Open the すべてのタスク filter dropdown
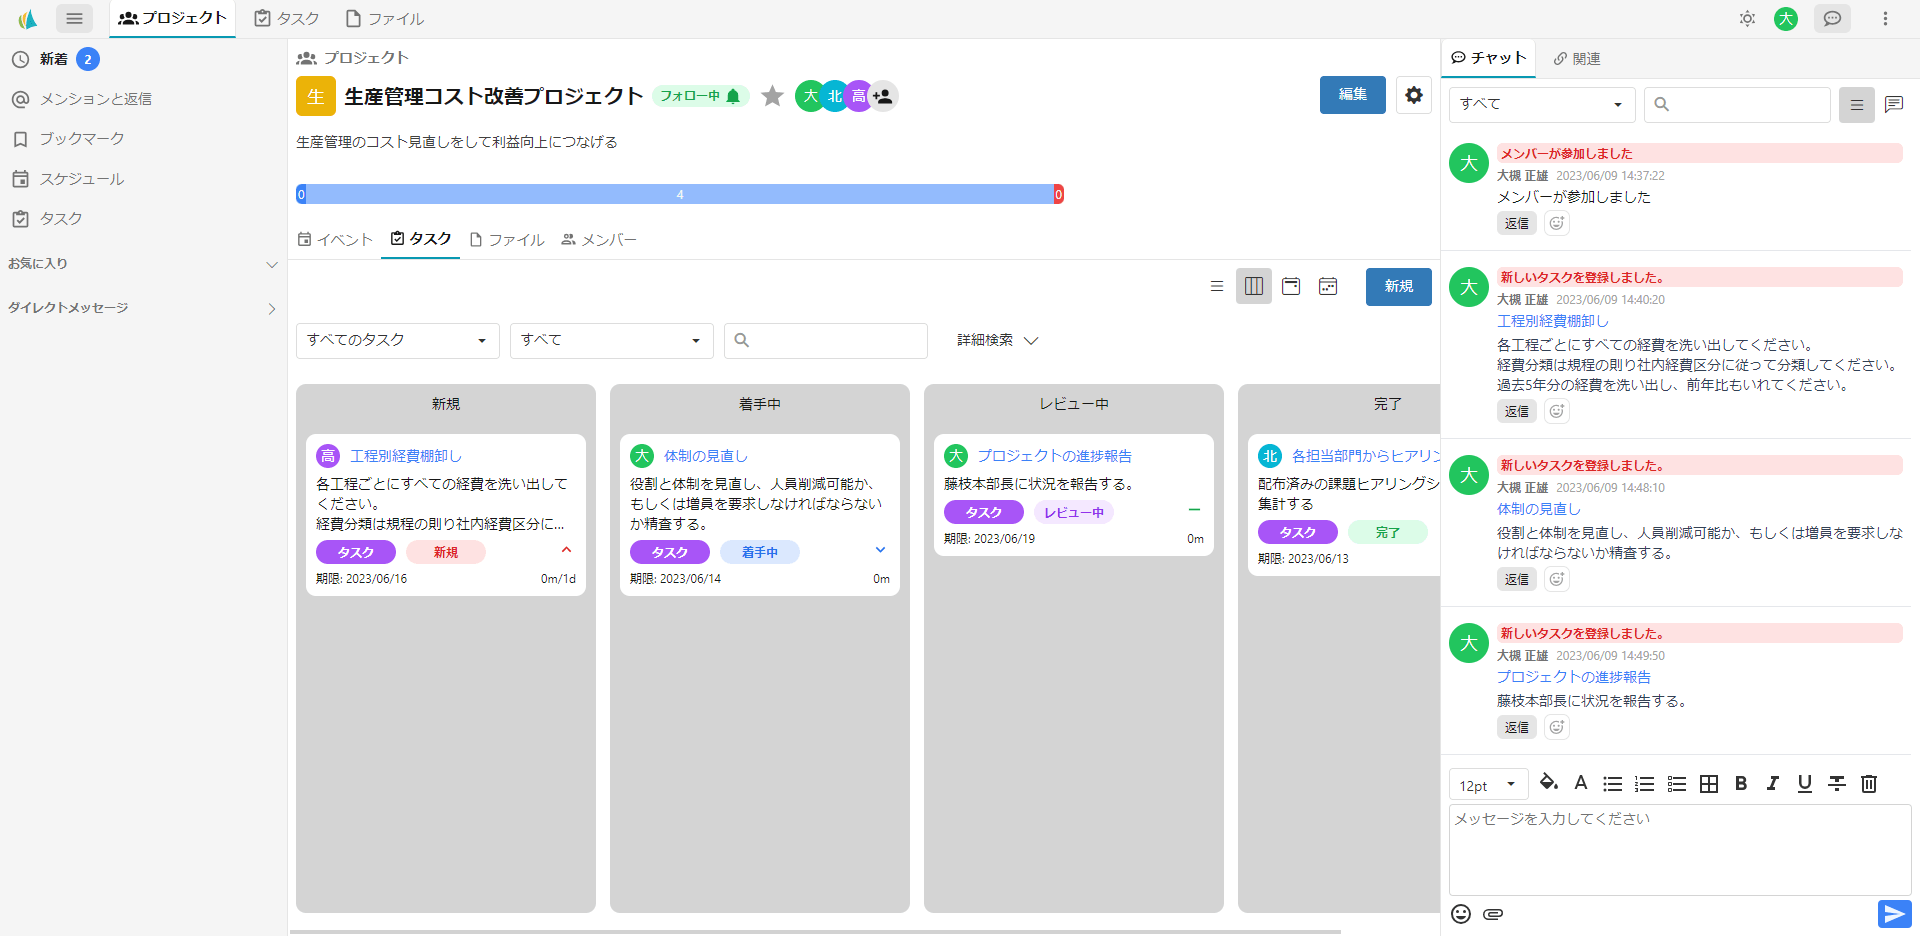Viewport: 1920px width, 936px height. click(x=396, y=340)
